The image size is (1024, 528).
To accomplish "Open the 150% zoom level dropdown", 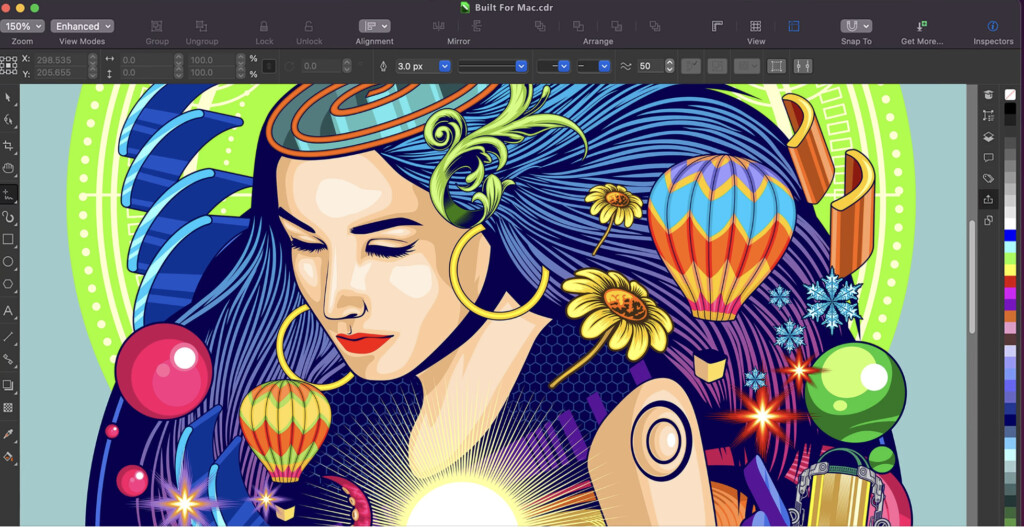I will click(22, 26).
